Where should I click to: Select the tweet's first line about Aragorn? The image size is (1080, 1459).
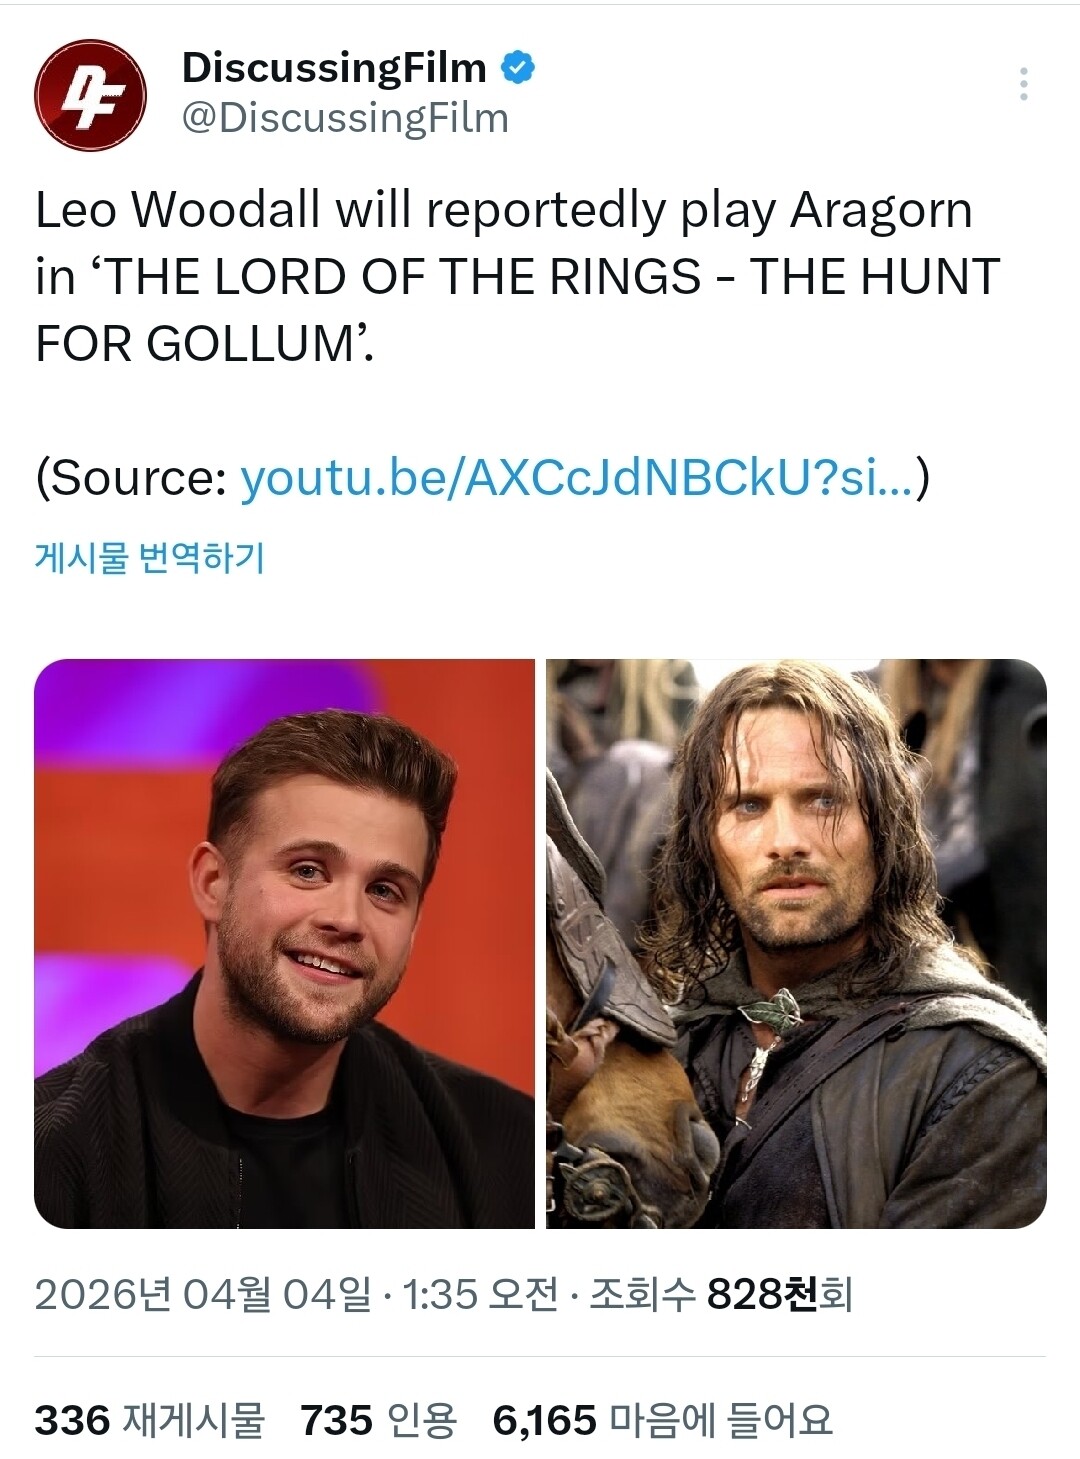[x=504, y=211]
